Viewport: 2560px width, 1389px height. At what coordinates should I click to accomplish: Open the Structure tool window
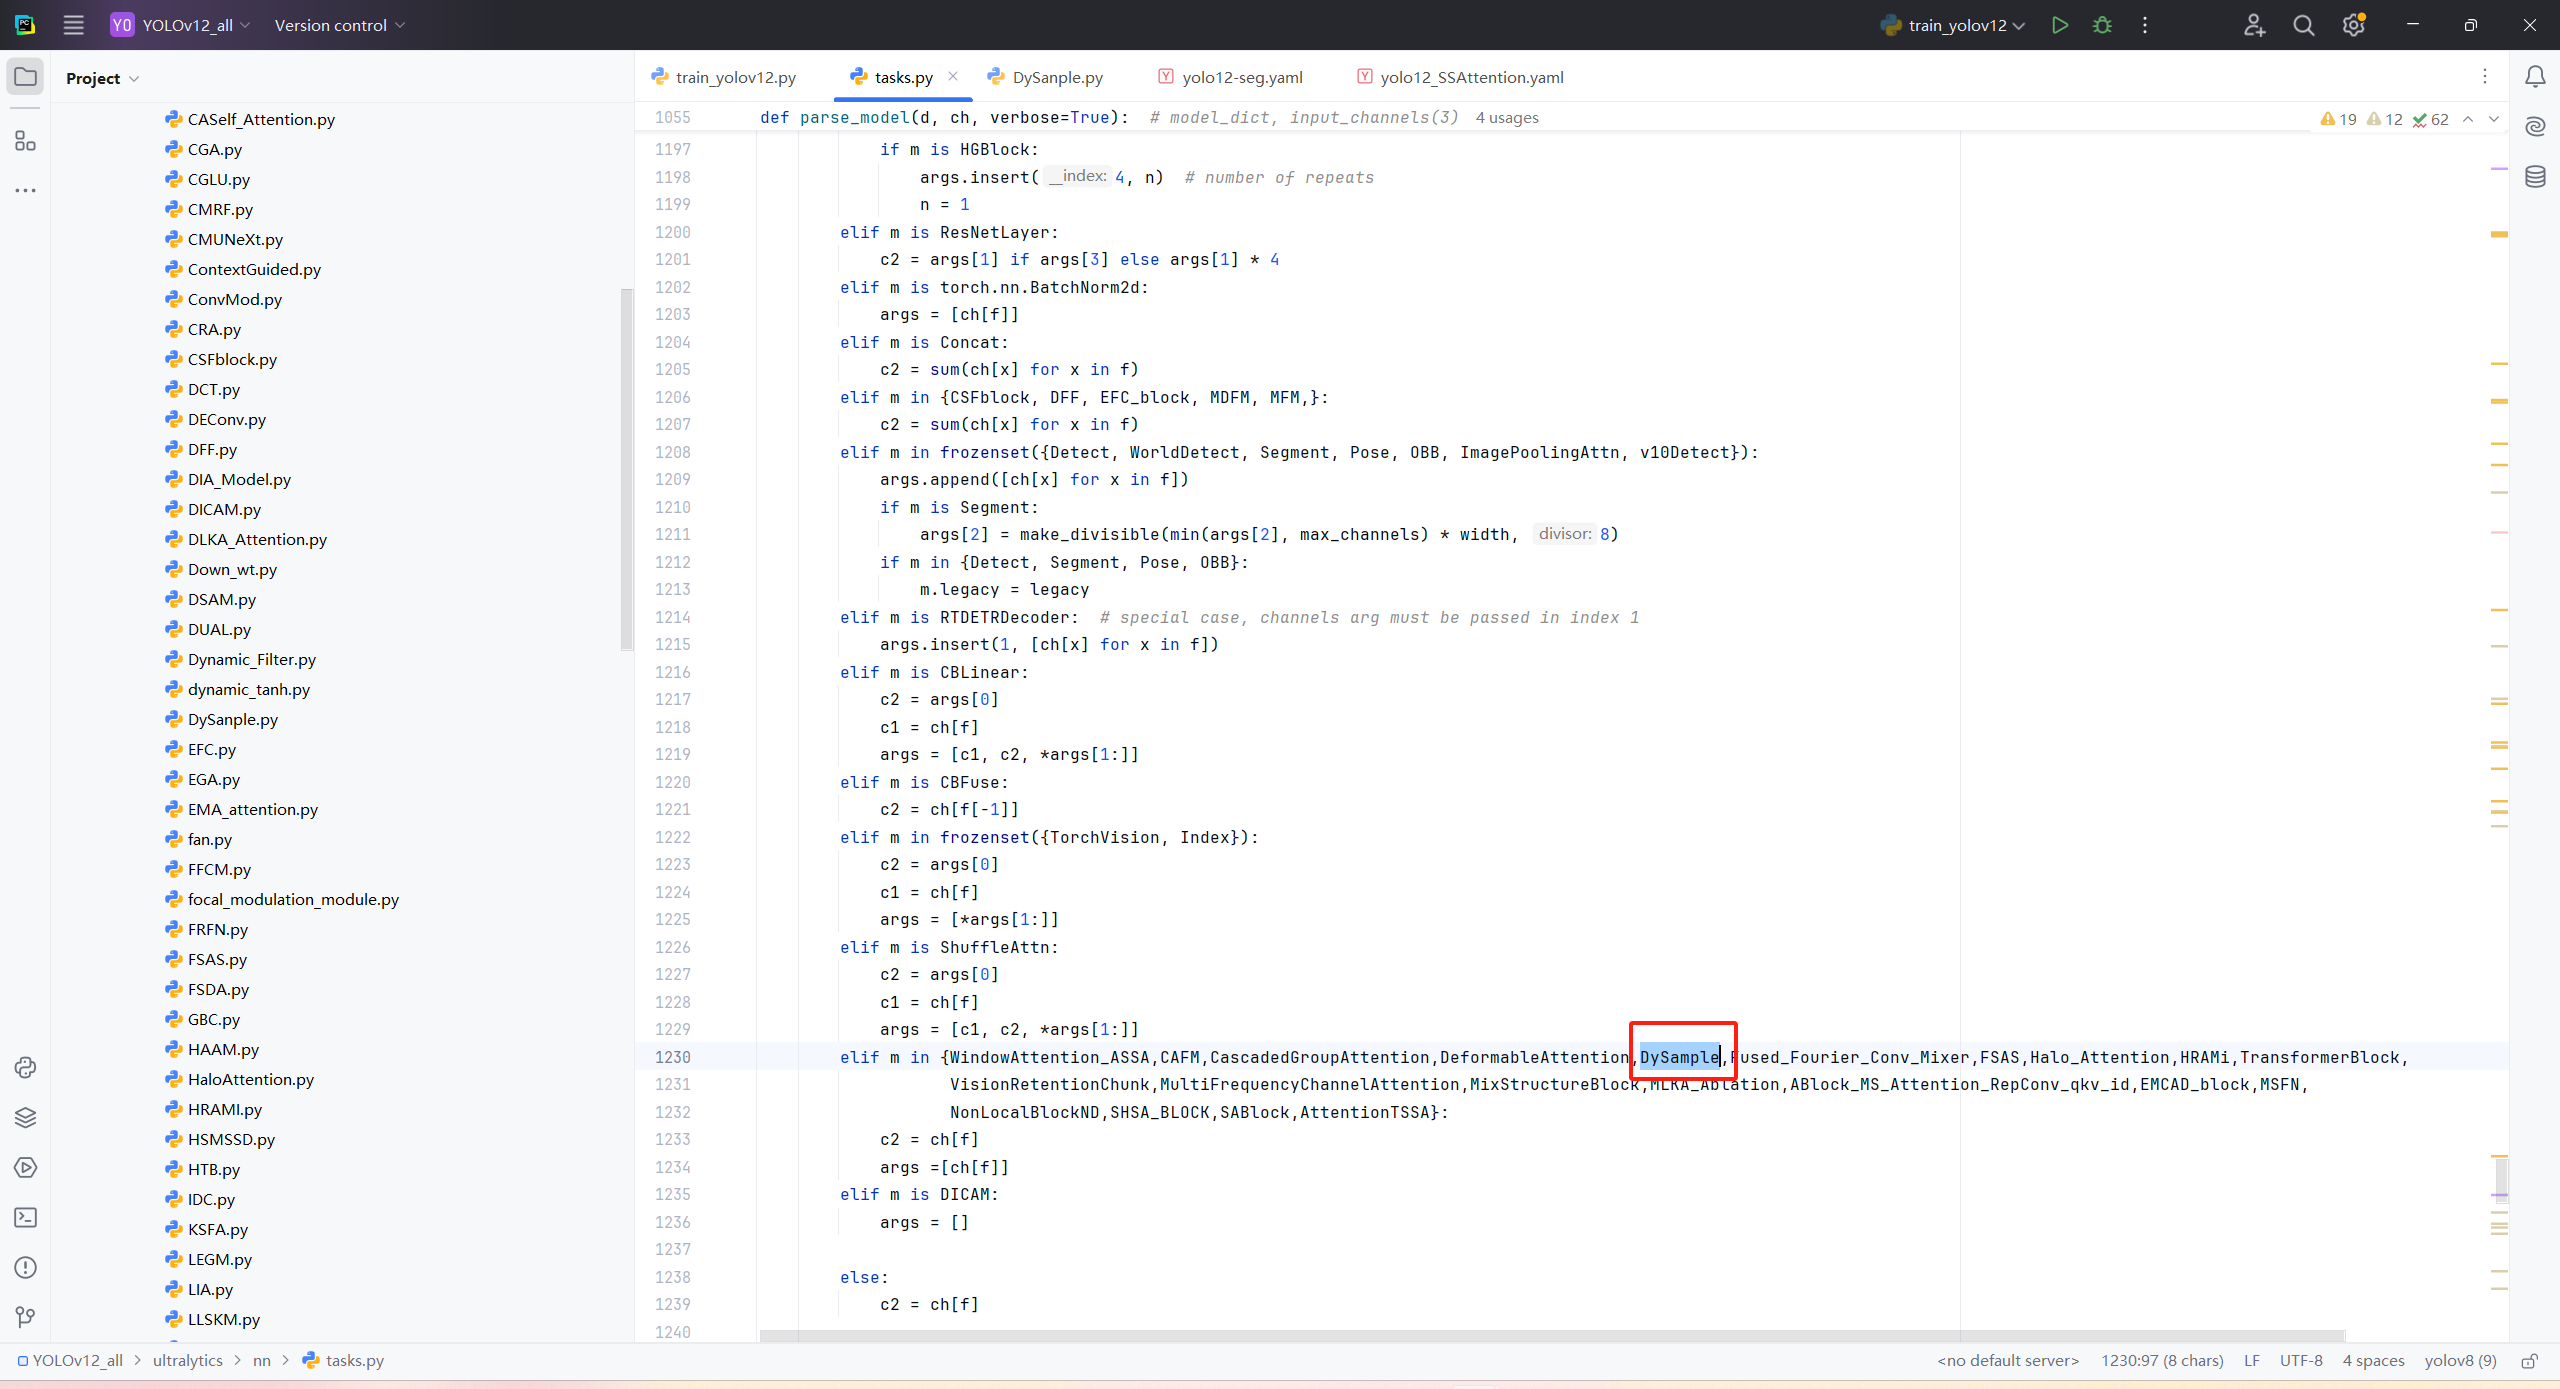tap(25, 141)
